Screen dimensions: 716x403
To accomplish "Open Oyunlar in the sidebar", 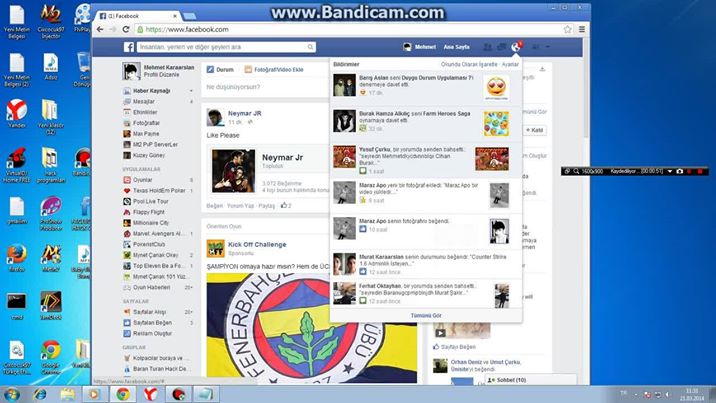I will tap(142, 180).
